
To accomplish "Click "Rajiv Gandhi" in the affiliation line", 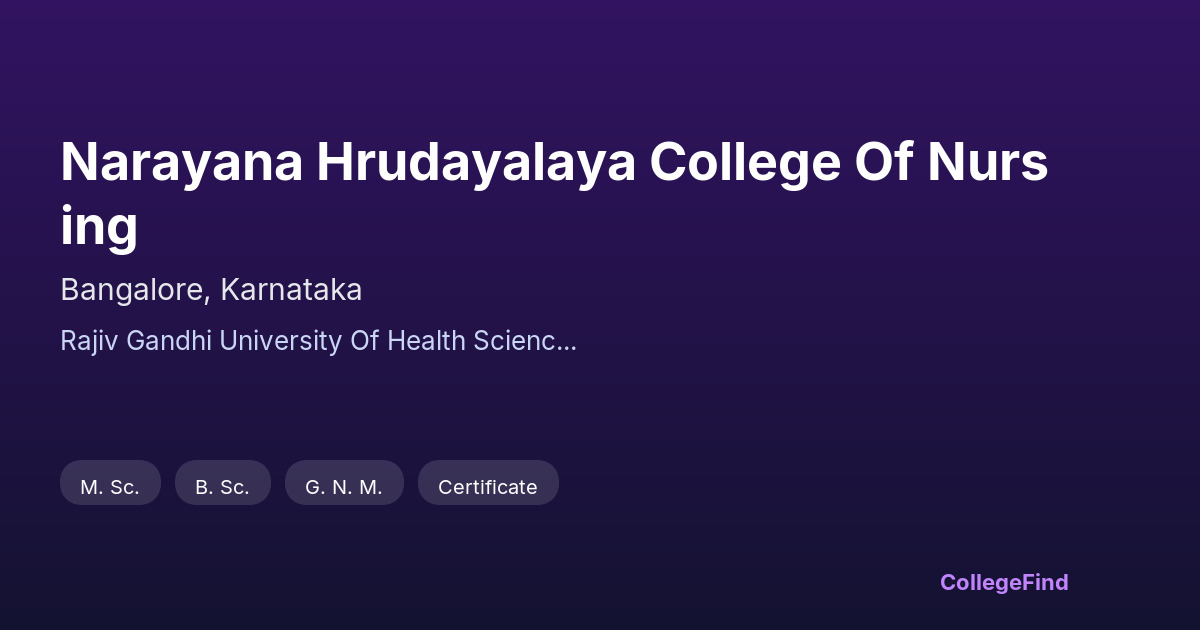I will 136,341.
